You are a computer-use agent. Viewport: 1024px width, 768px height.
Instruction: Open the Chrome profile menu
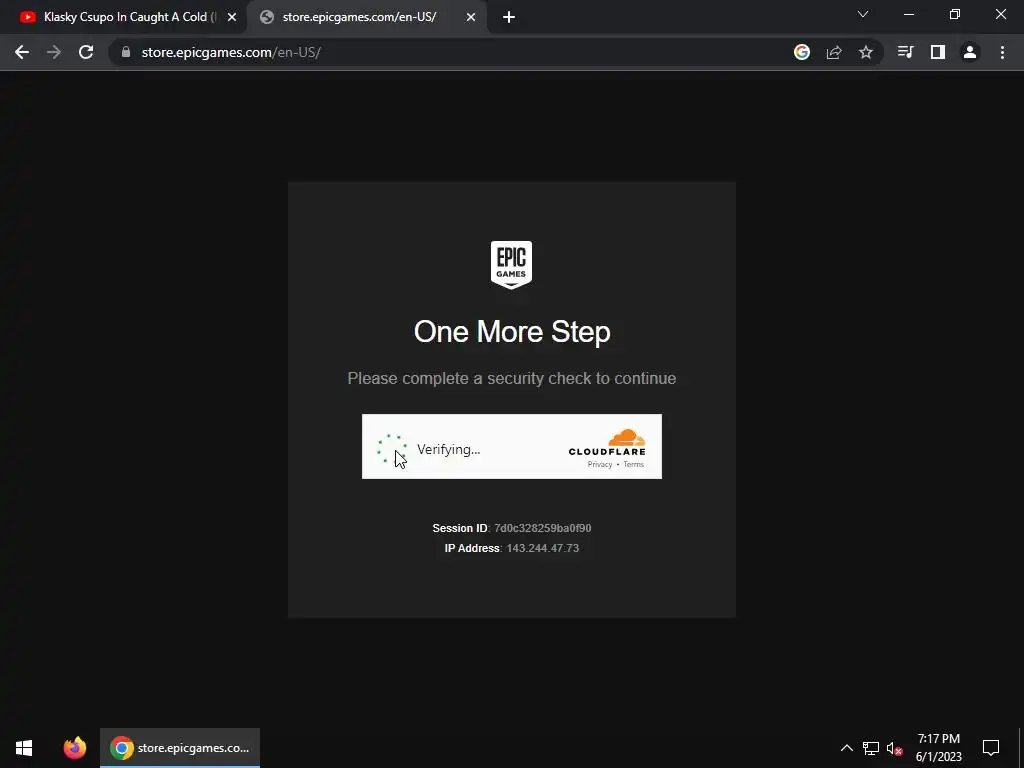click(x=970, y=52)
